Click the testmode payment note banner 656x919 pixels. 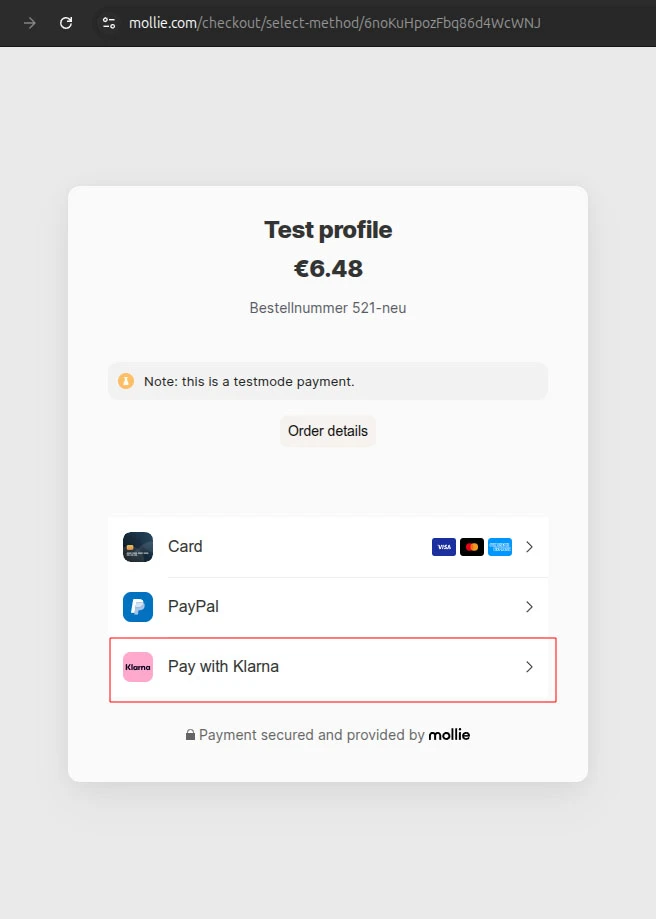click(327, 381)
